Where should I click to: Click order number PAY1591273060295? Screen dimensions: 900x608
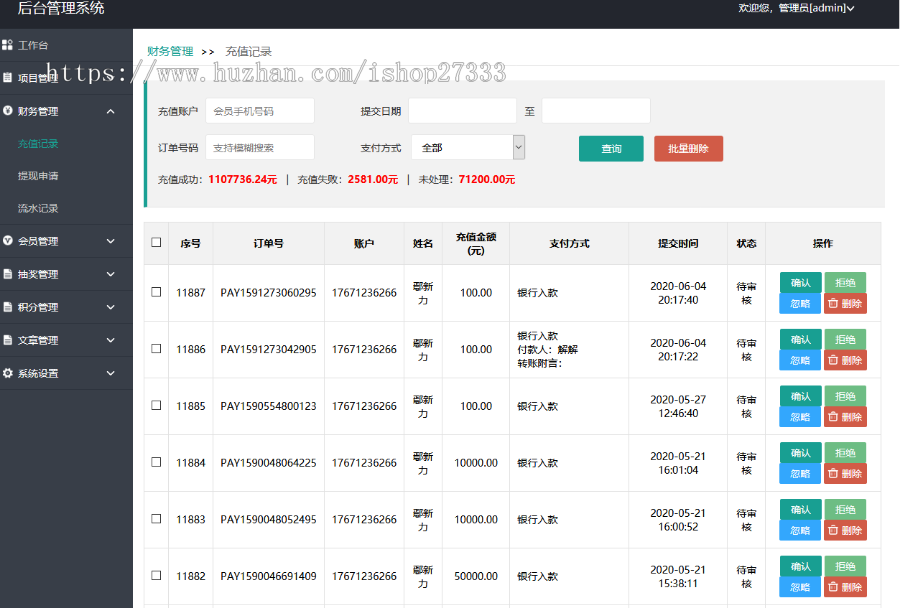pos(268,292)
